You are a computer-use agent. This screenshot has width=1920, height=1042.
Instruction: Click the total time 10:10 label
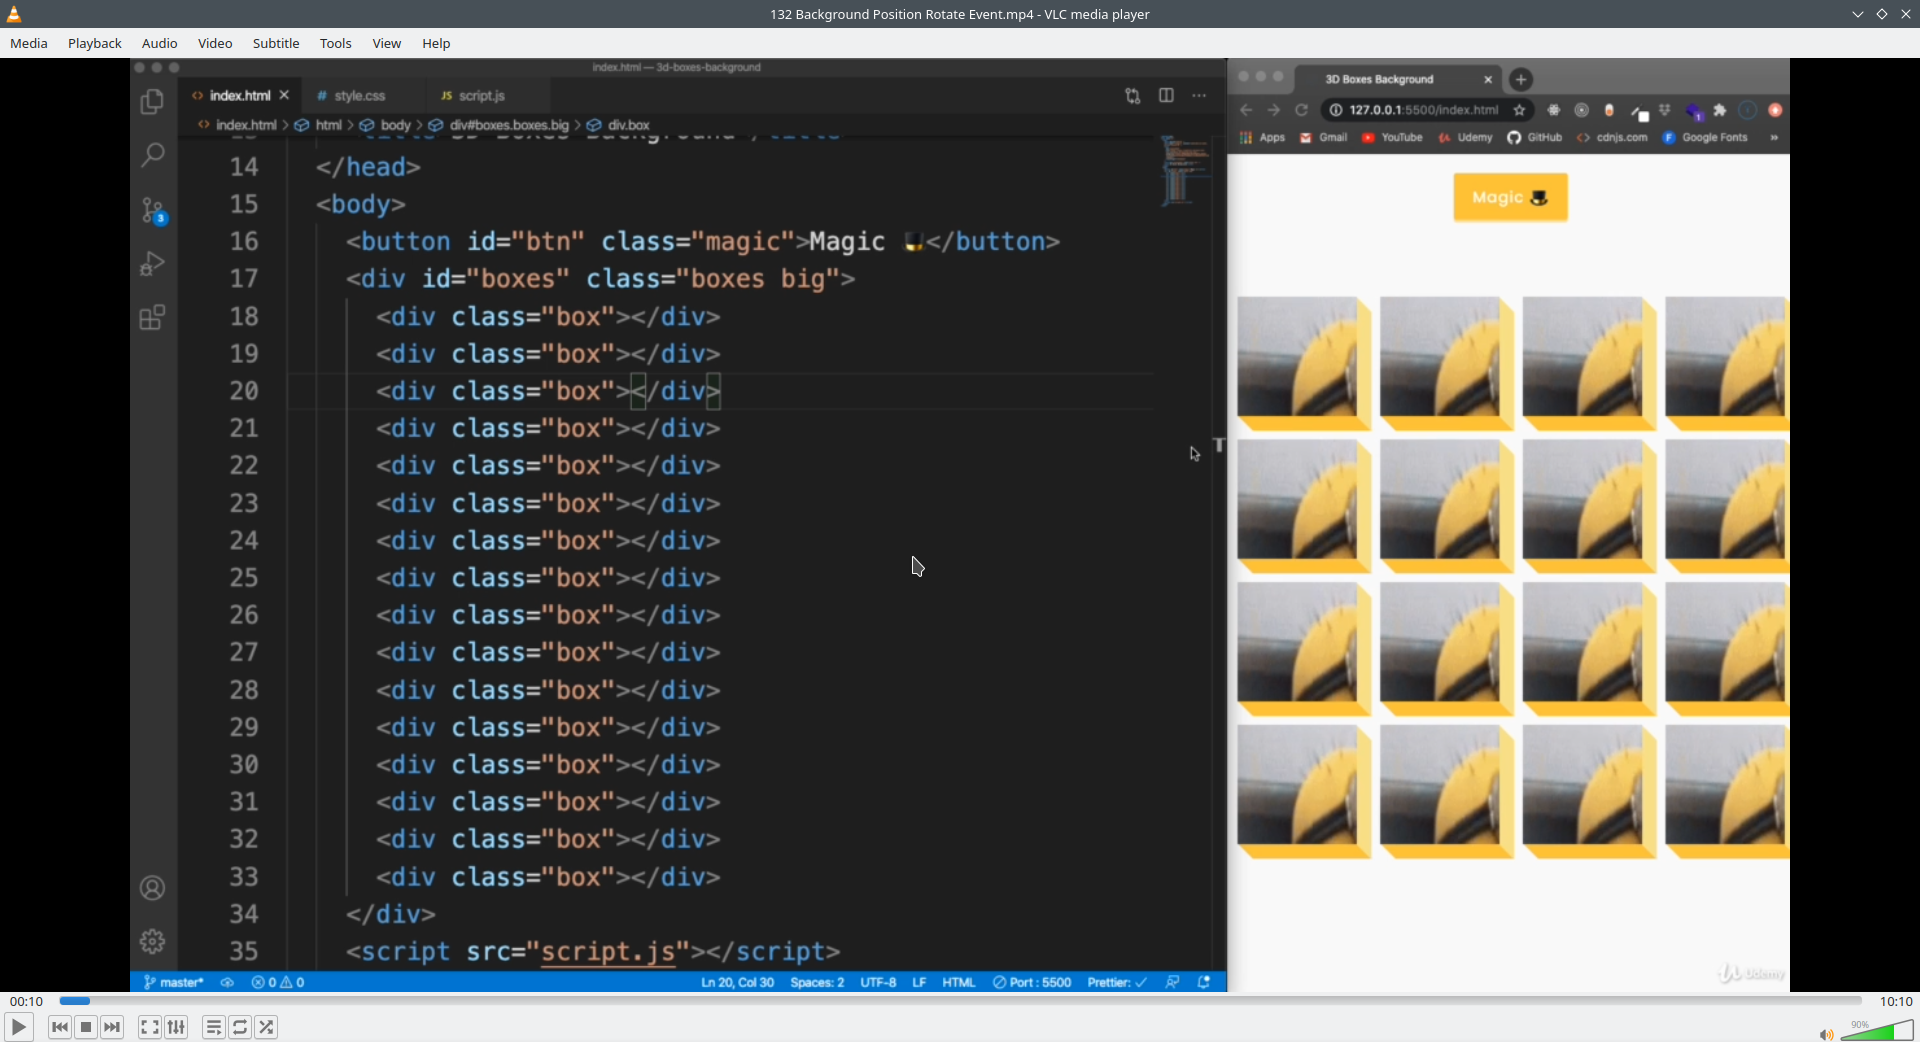click(x=1896, y=1001)
